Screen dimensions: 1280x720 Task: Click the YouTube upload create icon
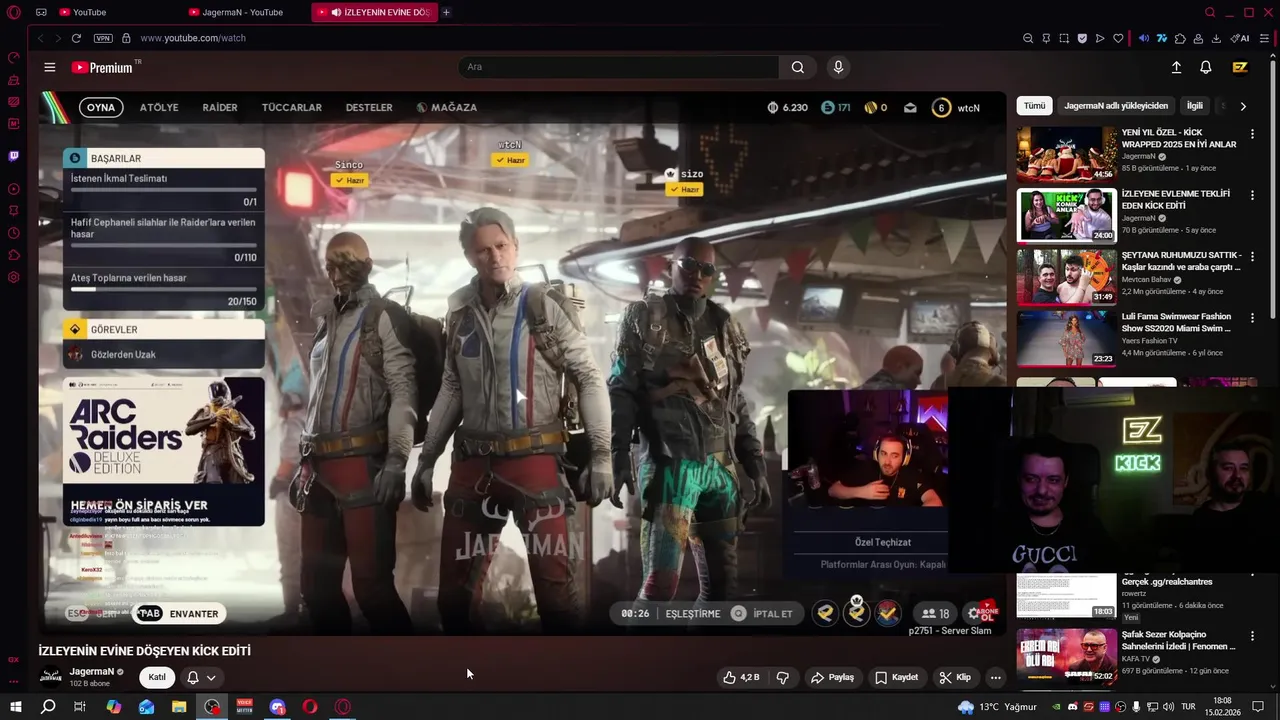1176,67
